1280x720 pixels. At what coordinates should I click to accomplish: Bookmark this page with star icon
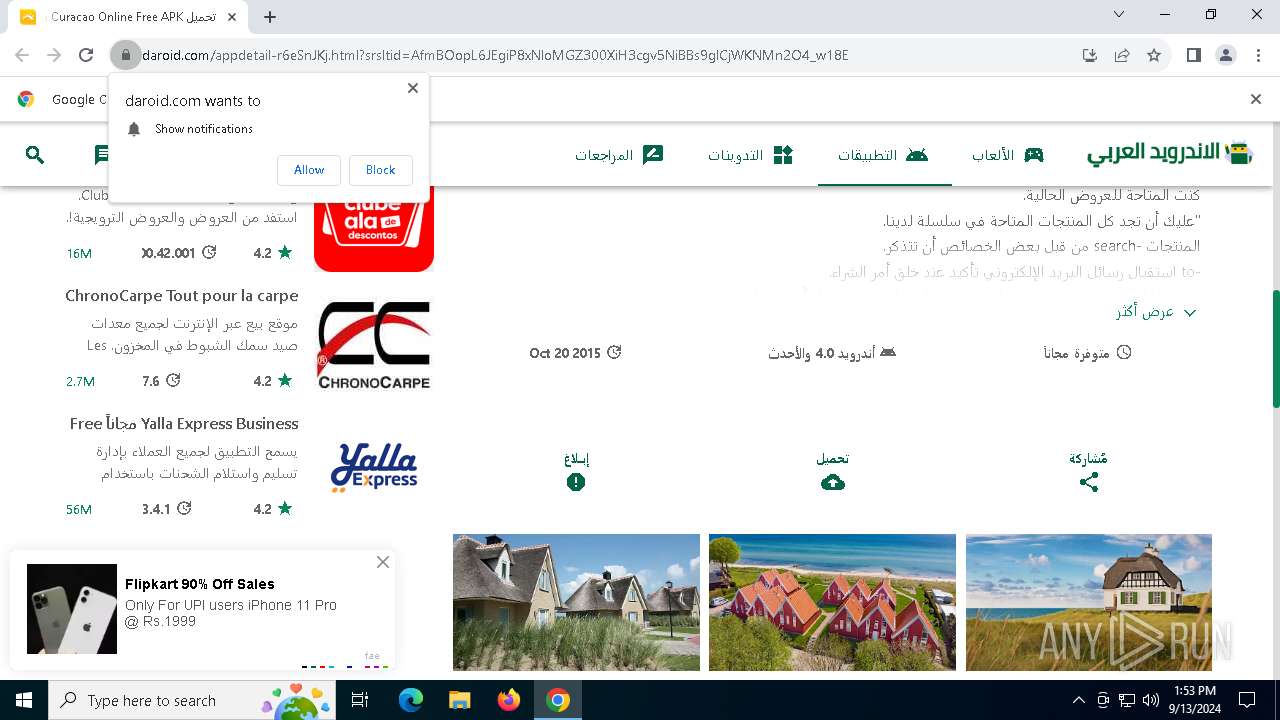click(x=1154, y=56)
